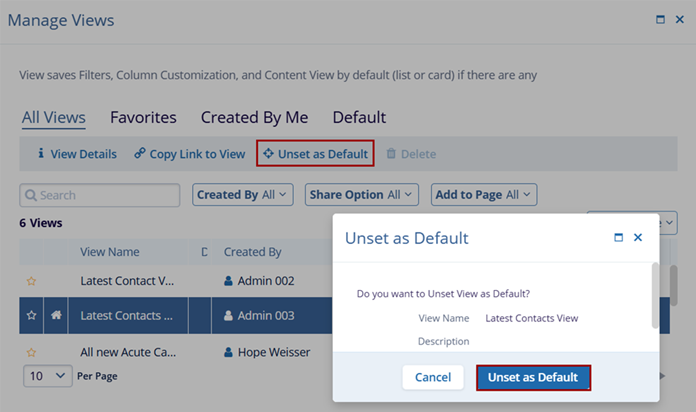696x412 pixels.
Task: Switch to the Favorites tab
Action: (143, 117)
